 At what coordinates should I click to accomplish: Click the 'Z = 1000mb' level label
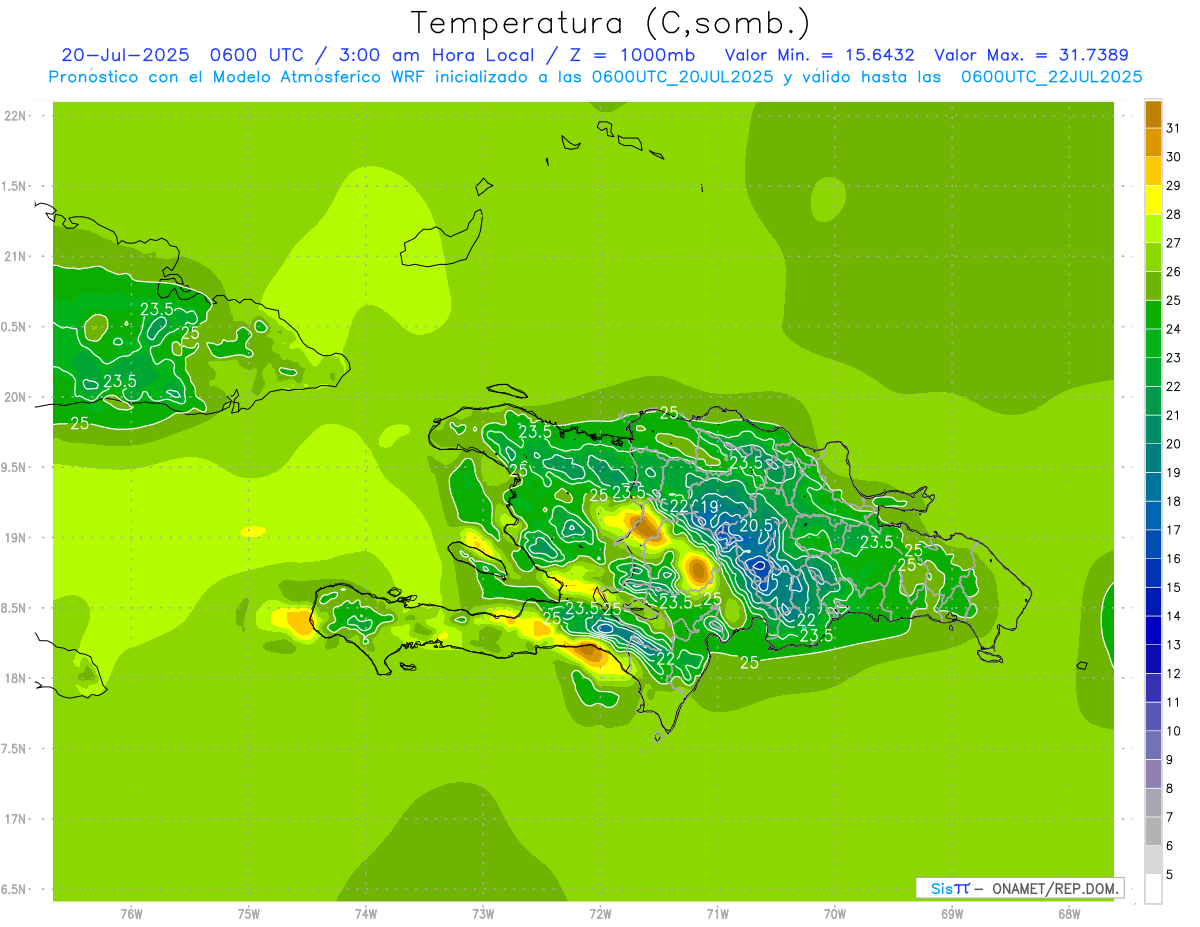coord(633,55)
